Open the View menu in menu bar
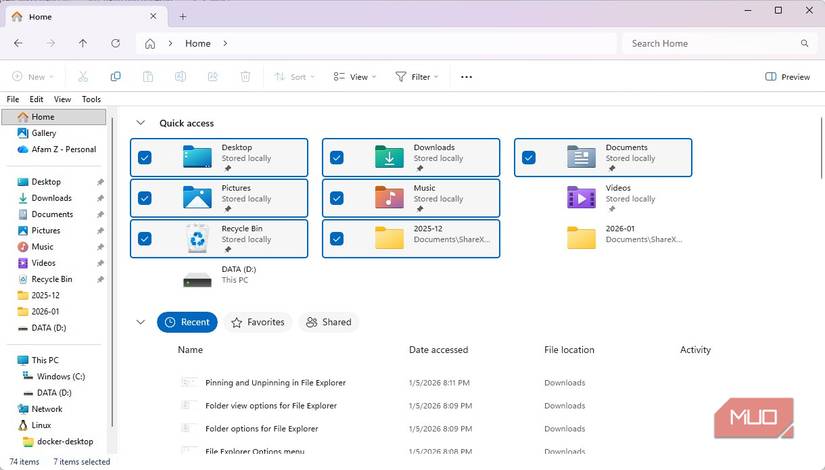Screen dimensions: 825x470 (x=62, y=99)
